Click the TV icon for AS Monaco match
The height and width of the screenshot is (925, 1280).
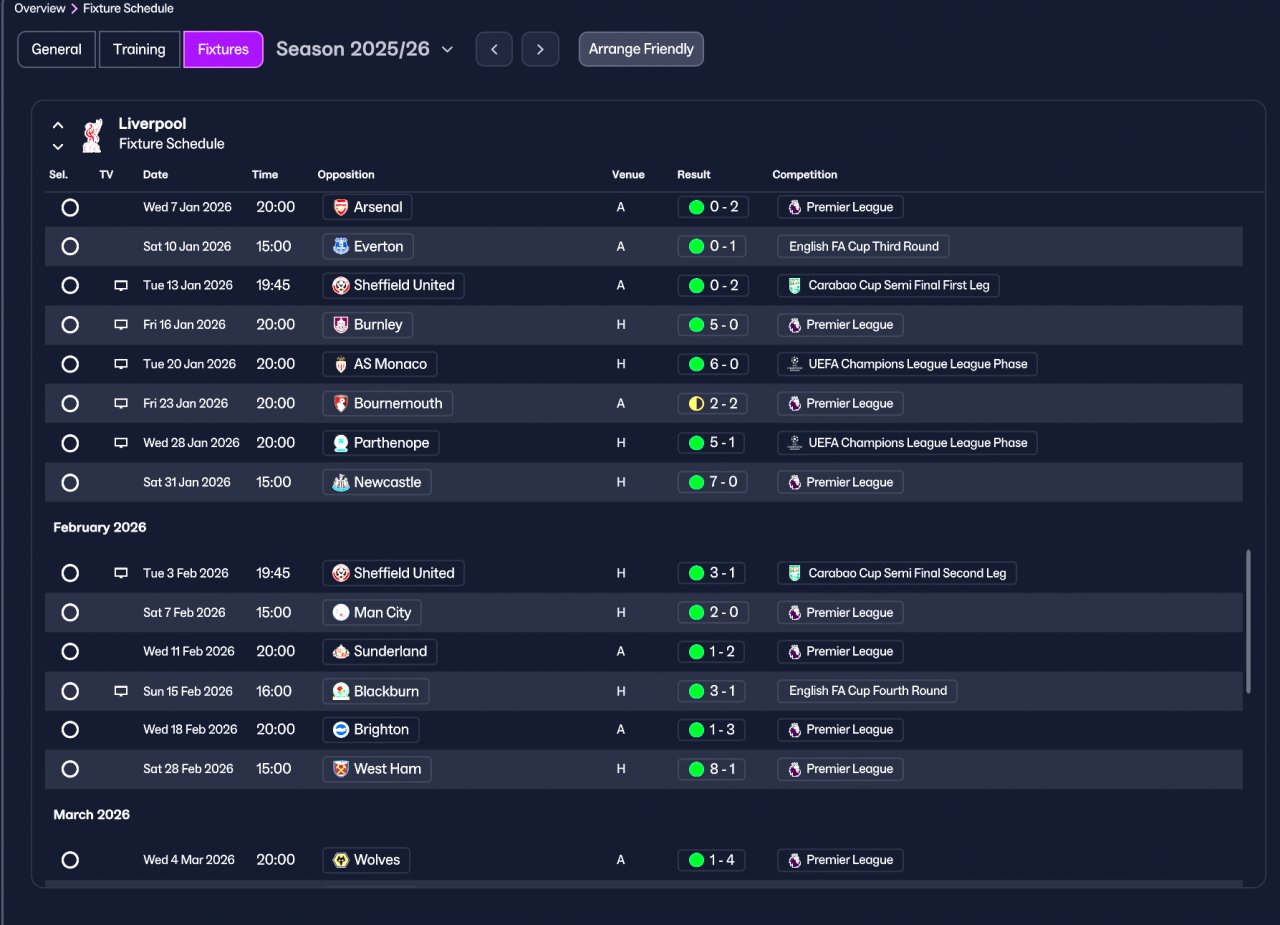pos(121,364)
